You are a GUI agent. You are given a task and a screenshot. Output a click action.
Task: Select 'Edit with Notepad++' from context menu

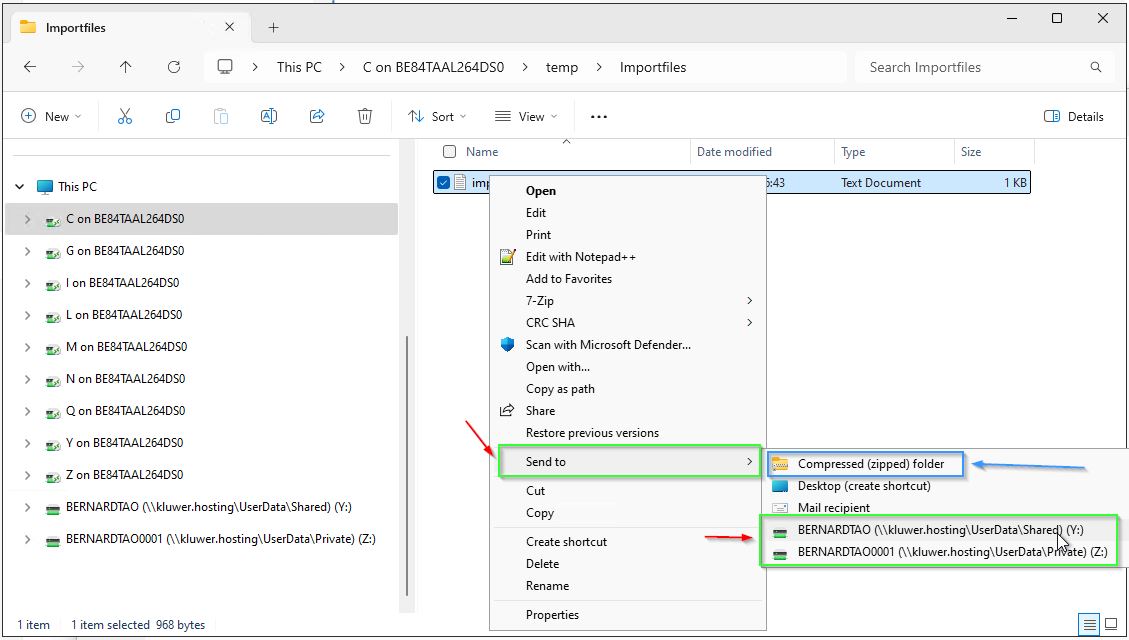tap(580, 257)
